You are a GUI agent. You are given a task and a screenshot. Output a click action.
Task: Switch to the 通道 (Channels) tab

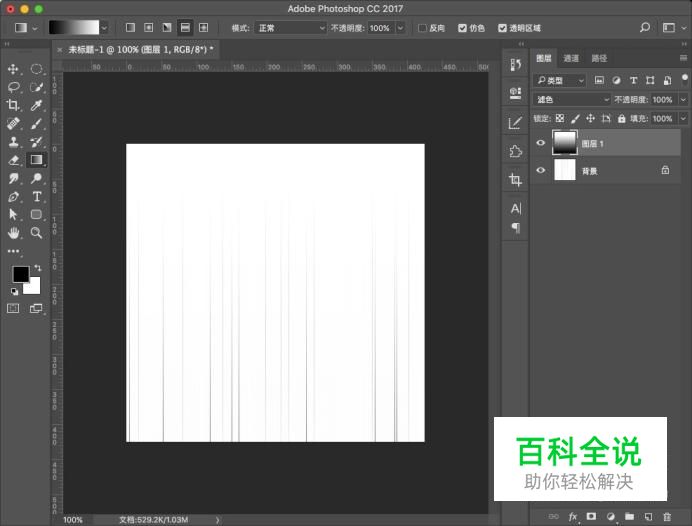pyautogui.click(x=571, y=59)
